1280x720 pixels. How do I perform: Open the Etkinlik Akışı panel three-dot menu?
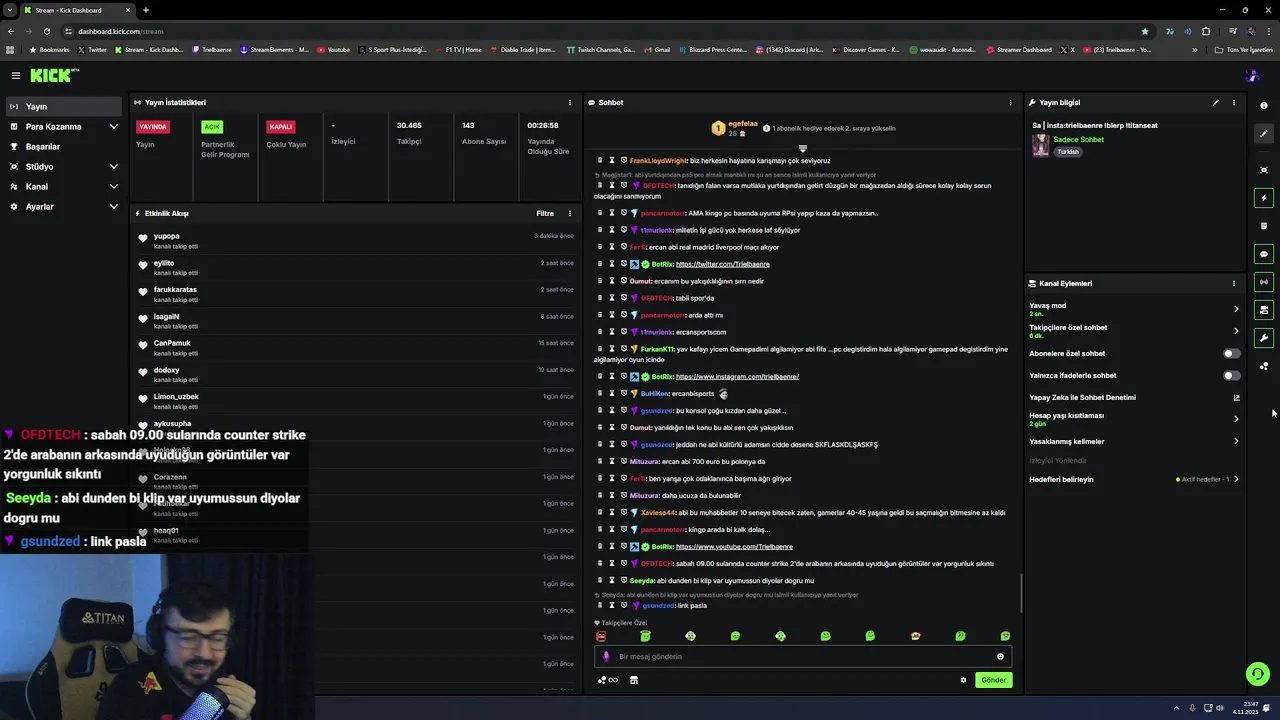click(570, 213)
